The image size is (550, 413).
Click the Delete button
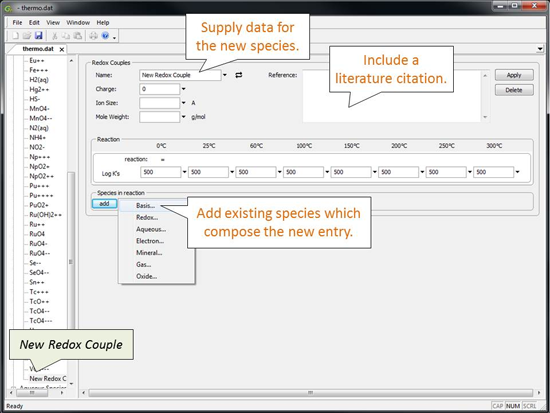(x=514, y=90)
